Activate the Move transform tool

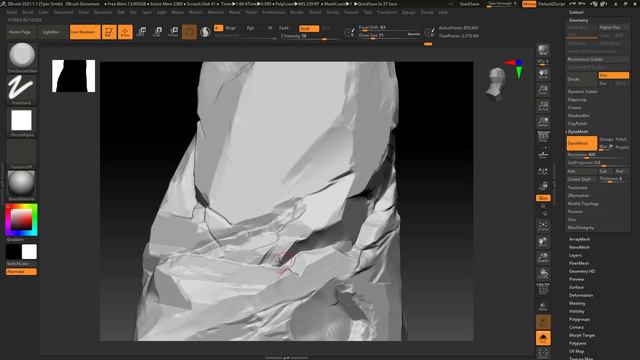pos(141,32)
